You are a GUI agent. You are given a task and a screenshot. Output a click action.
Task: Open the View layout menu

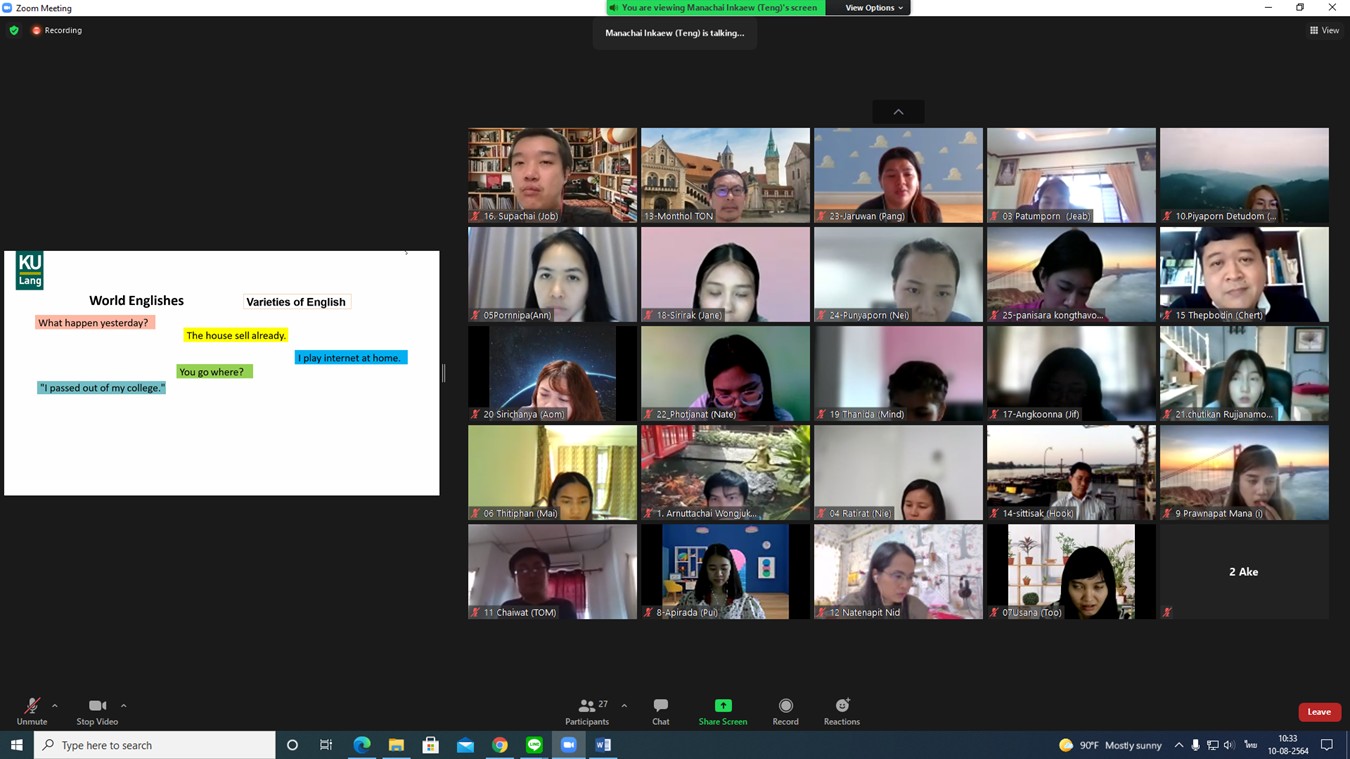(x=1324, y=31)
